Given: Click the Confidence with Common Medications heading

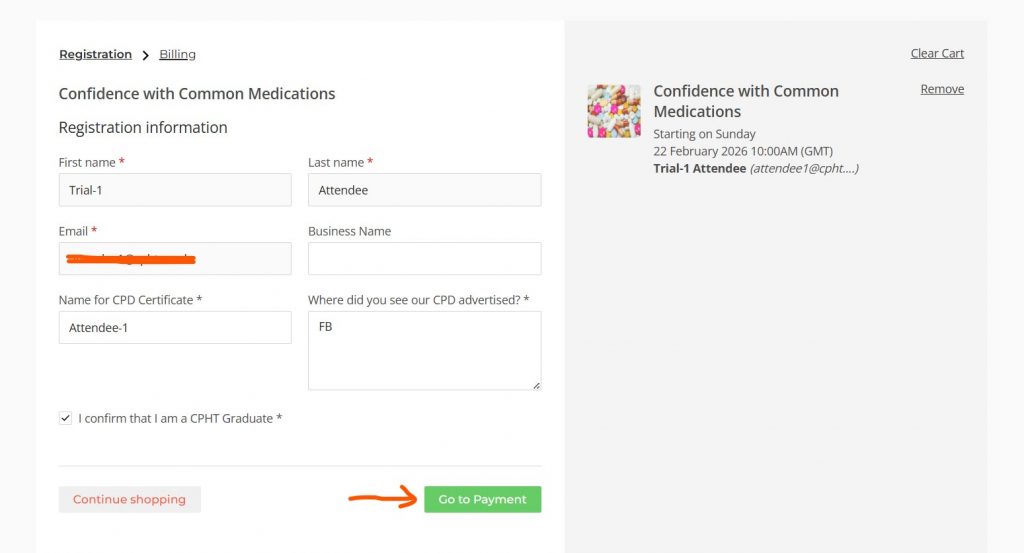Looking at the screenshot, I should pos(197,94).
